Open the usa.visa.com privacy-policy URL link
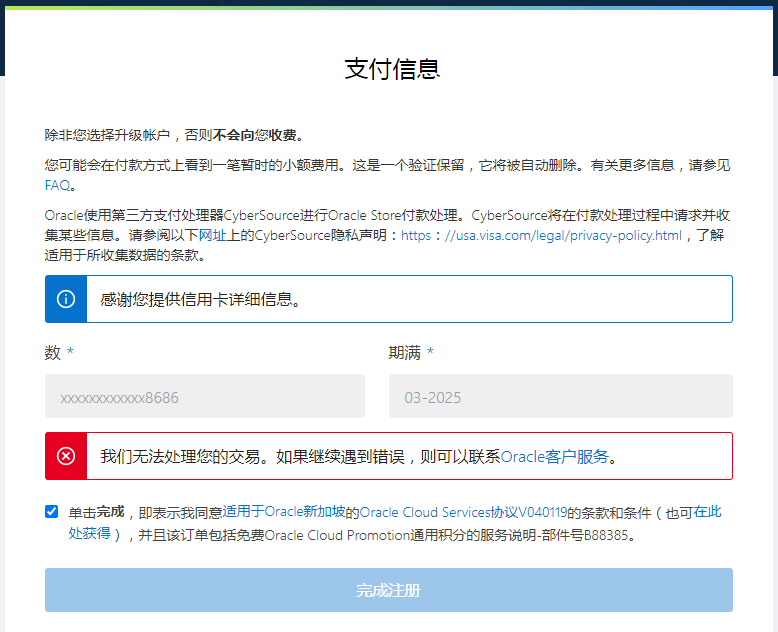The width and height of the screenshot is (778, 632). [x=541, y=235]
